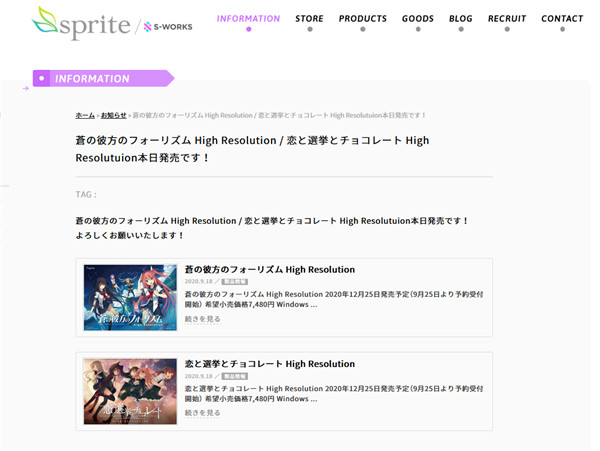Open the BLOG menu item
This screenshot has height=451, width=600.
[461, 19]
